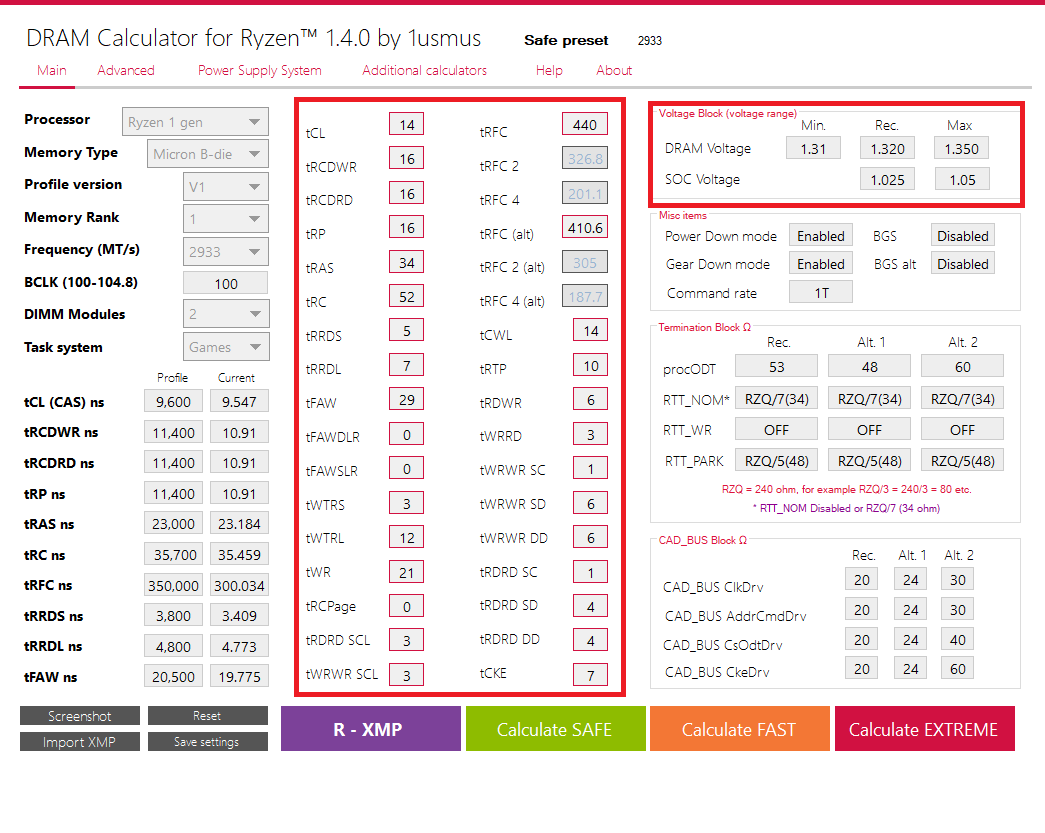Open the Profile version dropdown
Screen dimensions: 1045x833
tap(226, 187)
